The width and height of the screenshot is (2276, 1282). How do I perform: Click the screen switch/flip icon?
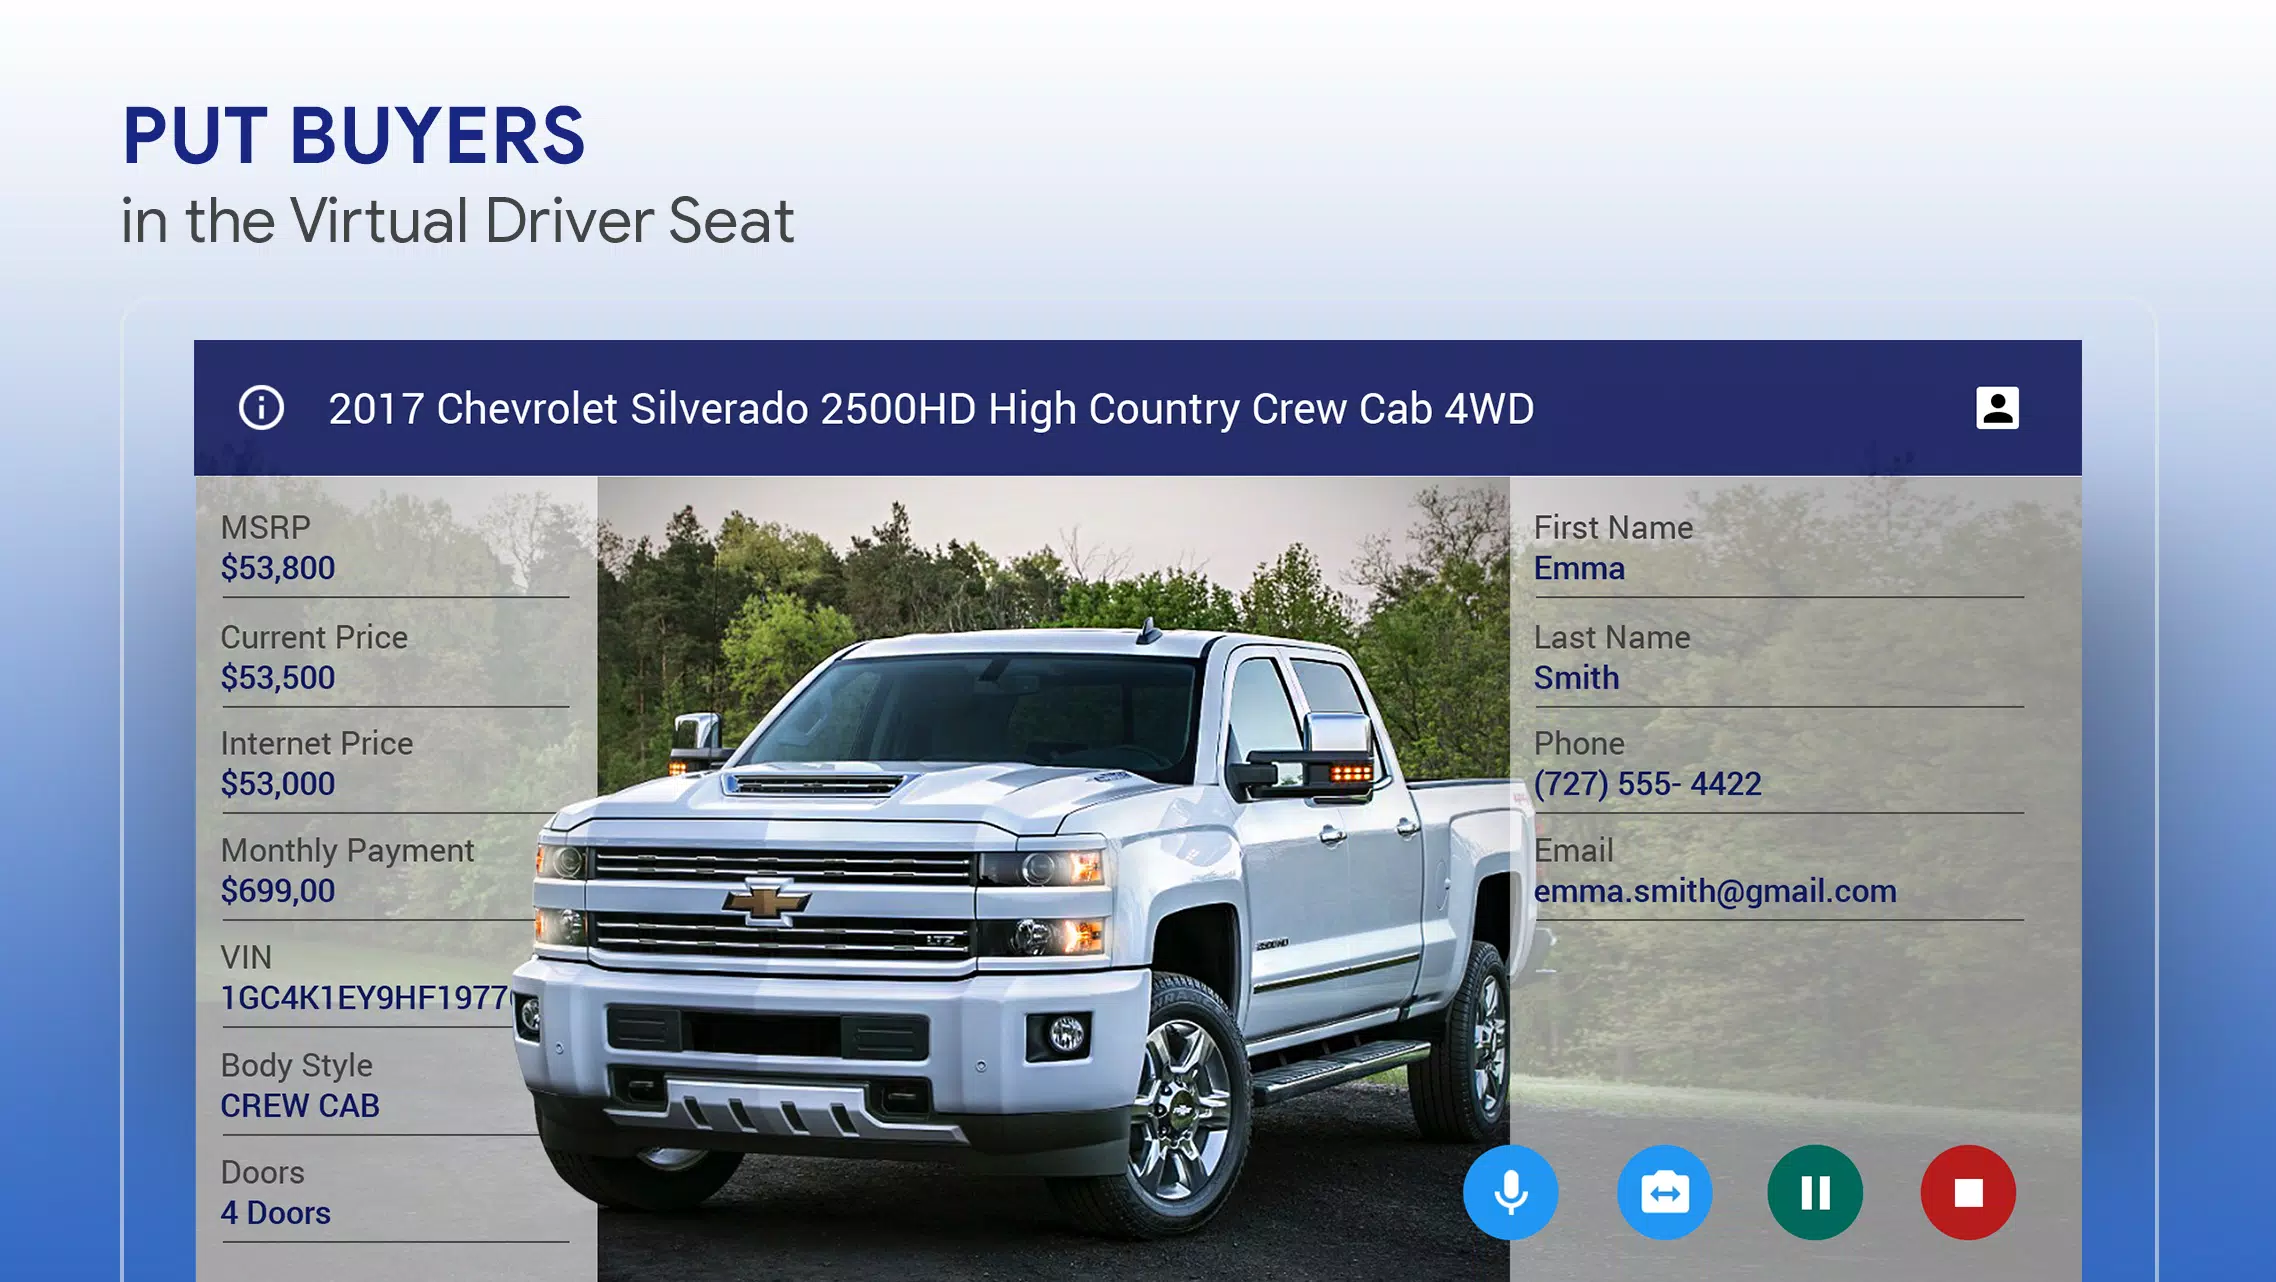pyautogui.click(x=1663, y=1190)
